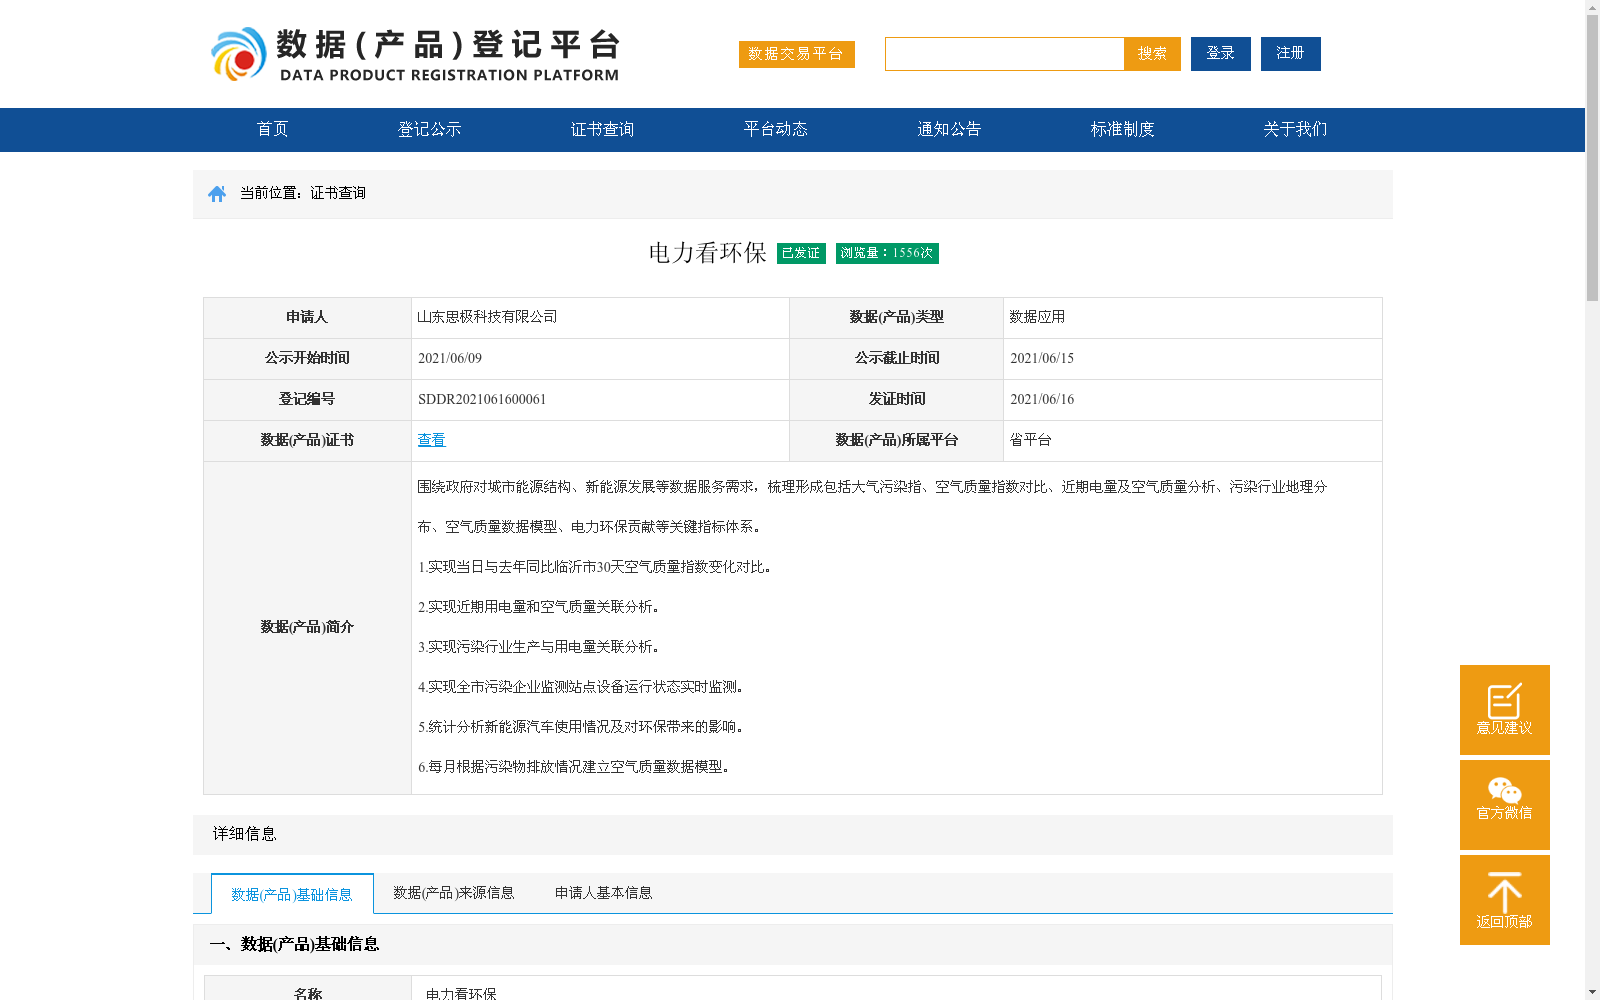The height and width of the screenshot is (1000, 1600).
Task: Click 查看 to view the certificate
Action: click(431, 440)
